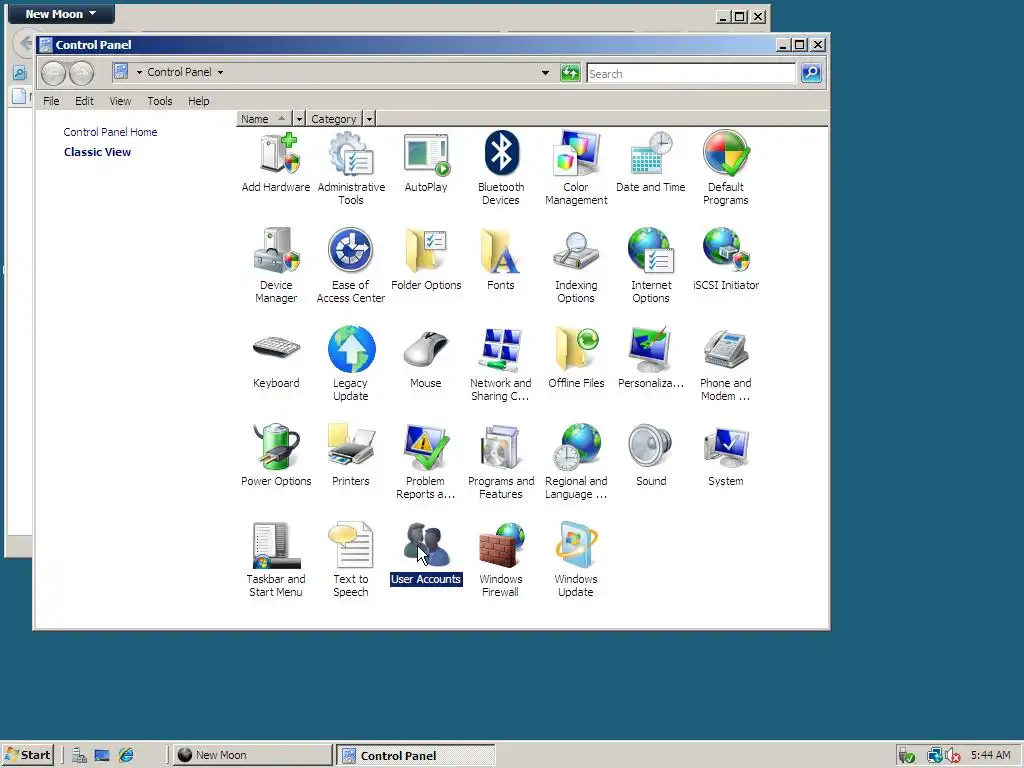Go to Control Panel Home
The width and height of the screenshot is (1024, 768).
pyautogui.click(x=110, y=132)
